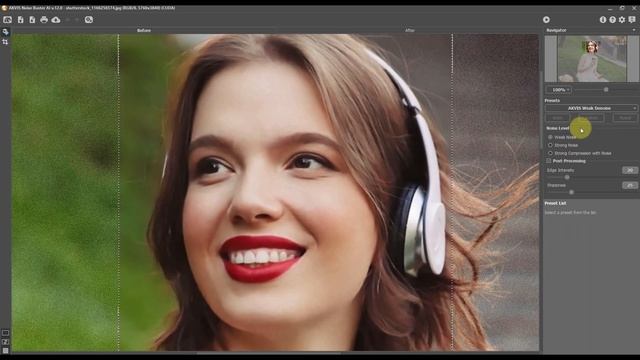Click the vertical scrollbar beside the image
Image resolution: width=640 pixels, height=360 pixels.
pos(541,110)
